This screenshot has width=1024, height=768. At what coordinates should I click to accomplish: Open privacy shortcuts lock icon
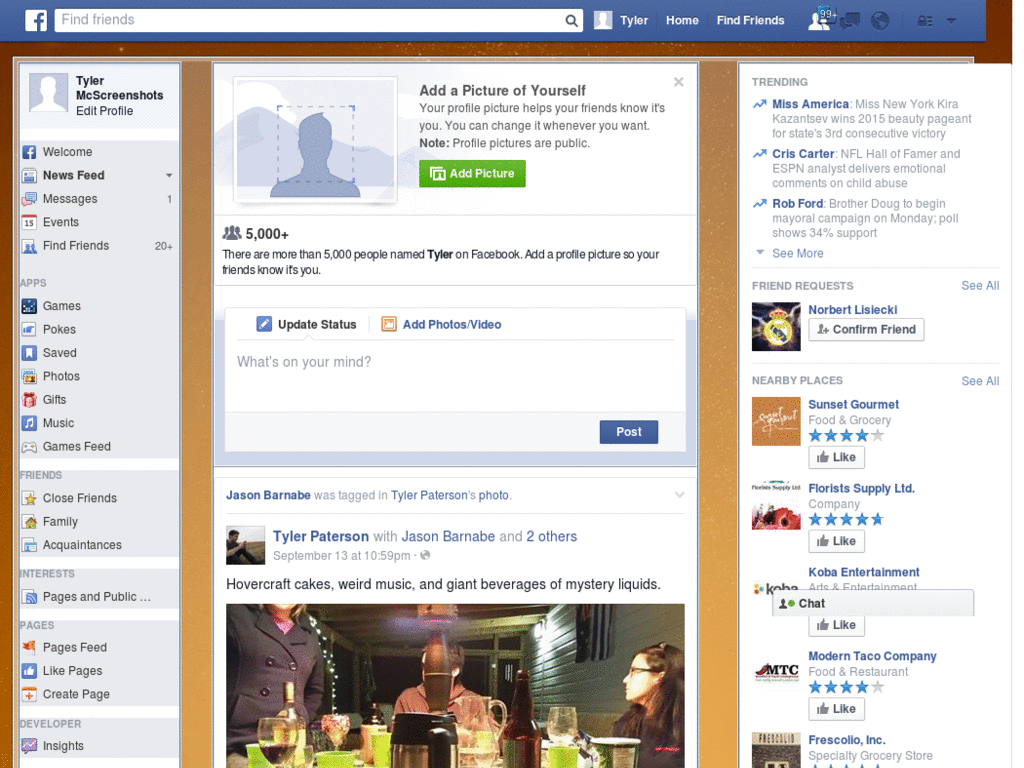click(x=925, y=21)
